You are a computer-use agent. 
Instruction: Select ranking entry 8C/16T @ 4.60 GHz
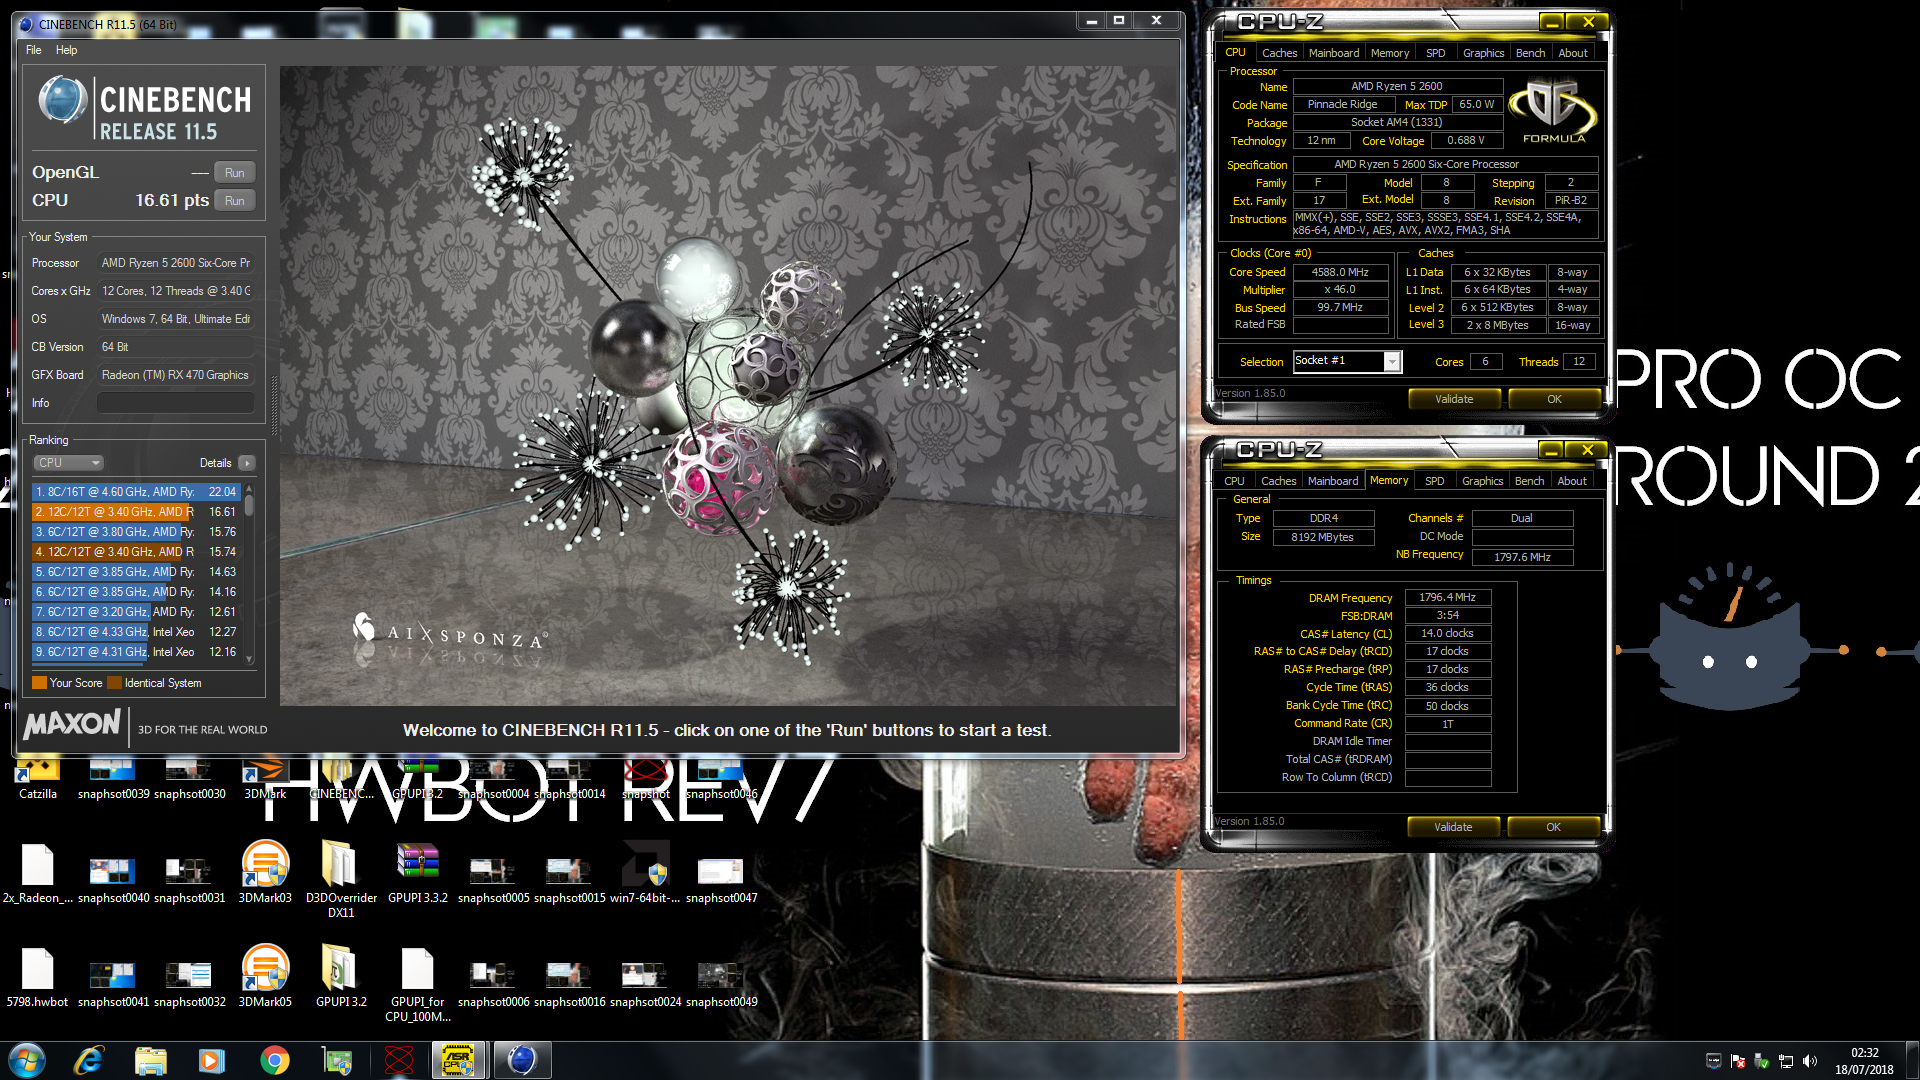tap(136, 492)
